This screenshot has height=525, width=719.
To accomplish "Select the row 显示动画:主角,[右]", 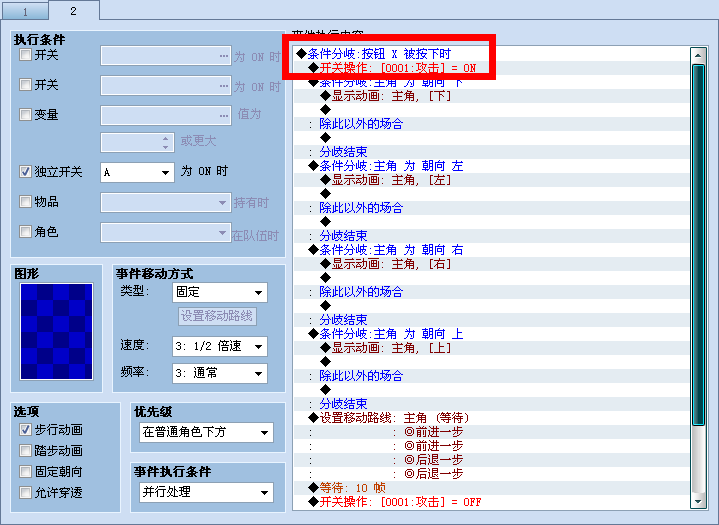I will [491, 264].
